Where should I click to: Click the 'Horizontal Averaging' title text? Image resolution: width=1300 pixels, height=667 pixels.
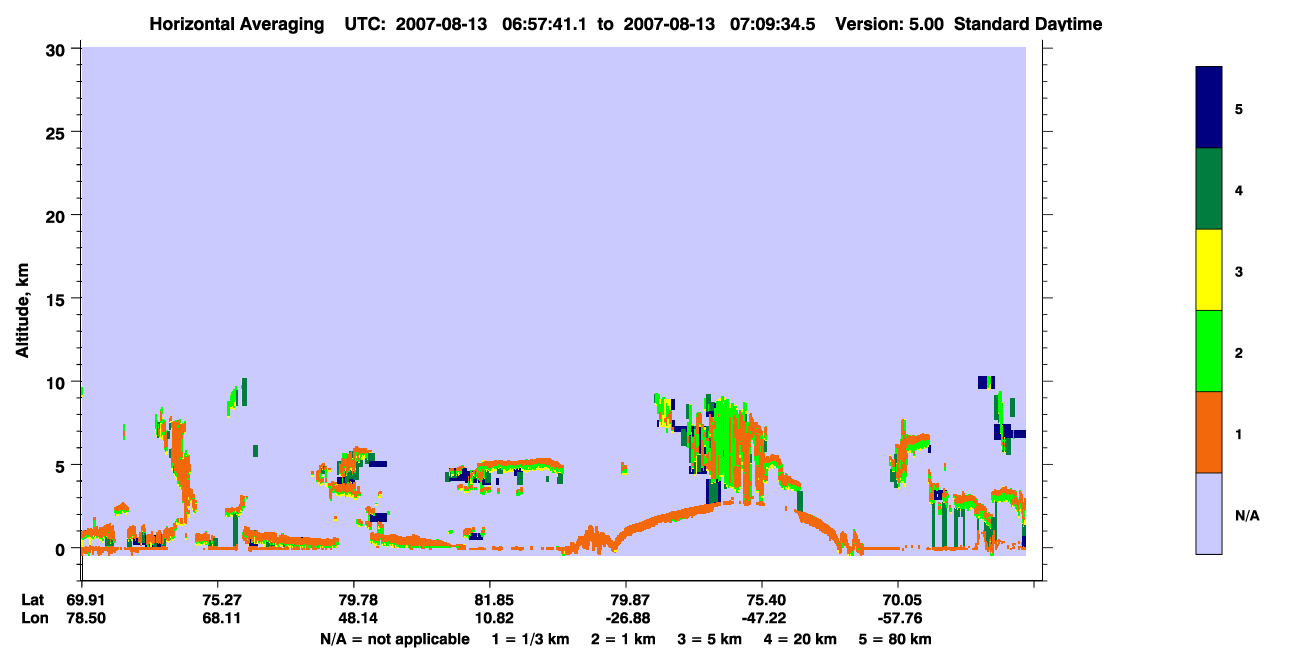237,23
